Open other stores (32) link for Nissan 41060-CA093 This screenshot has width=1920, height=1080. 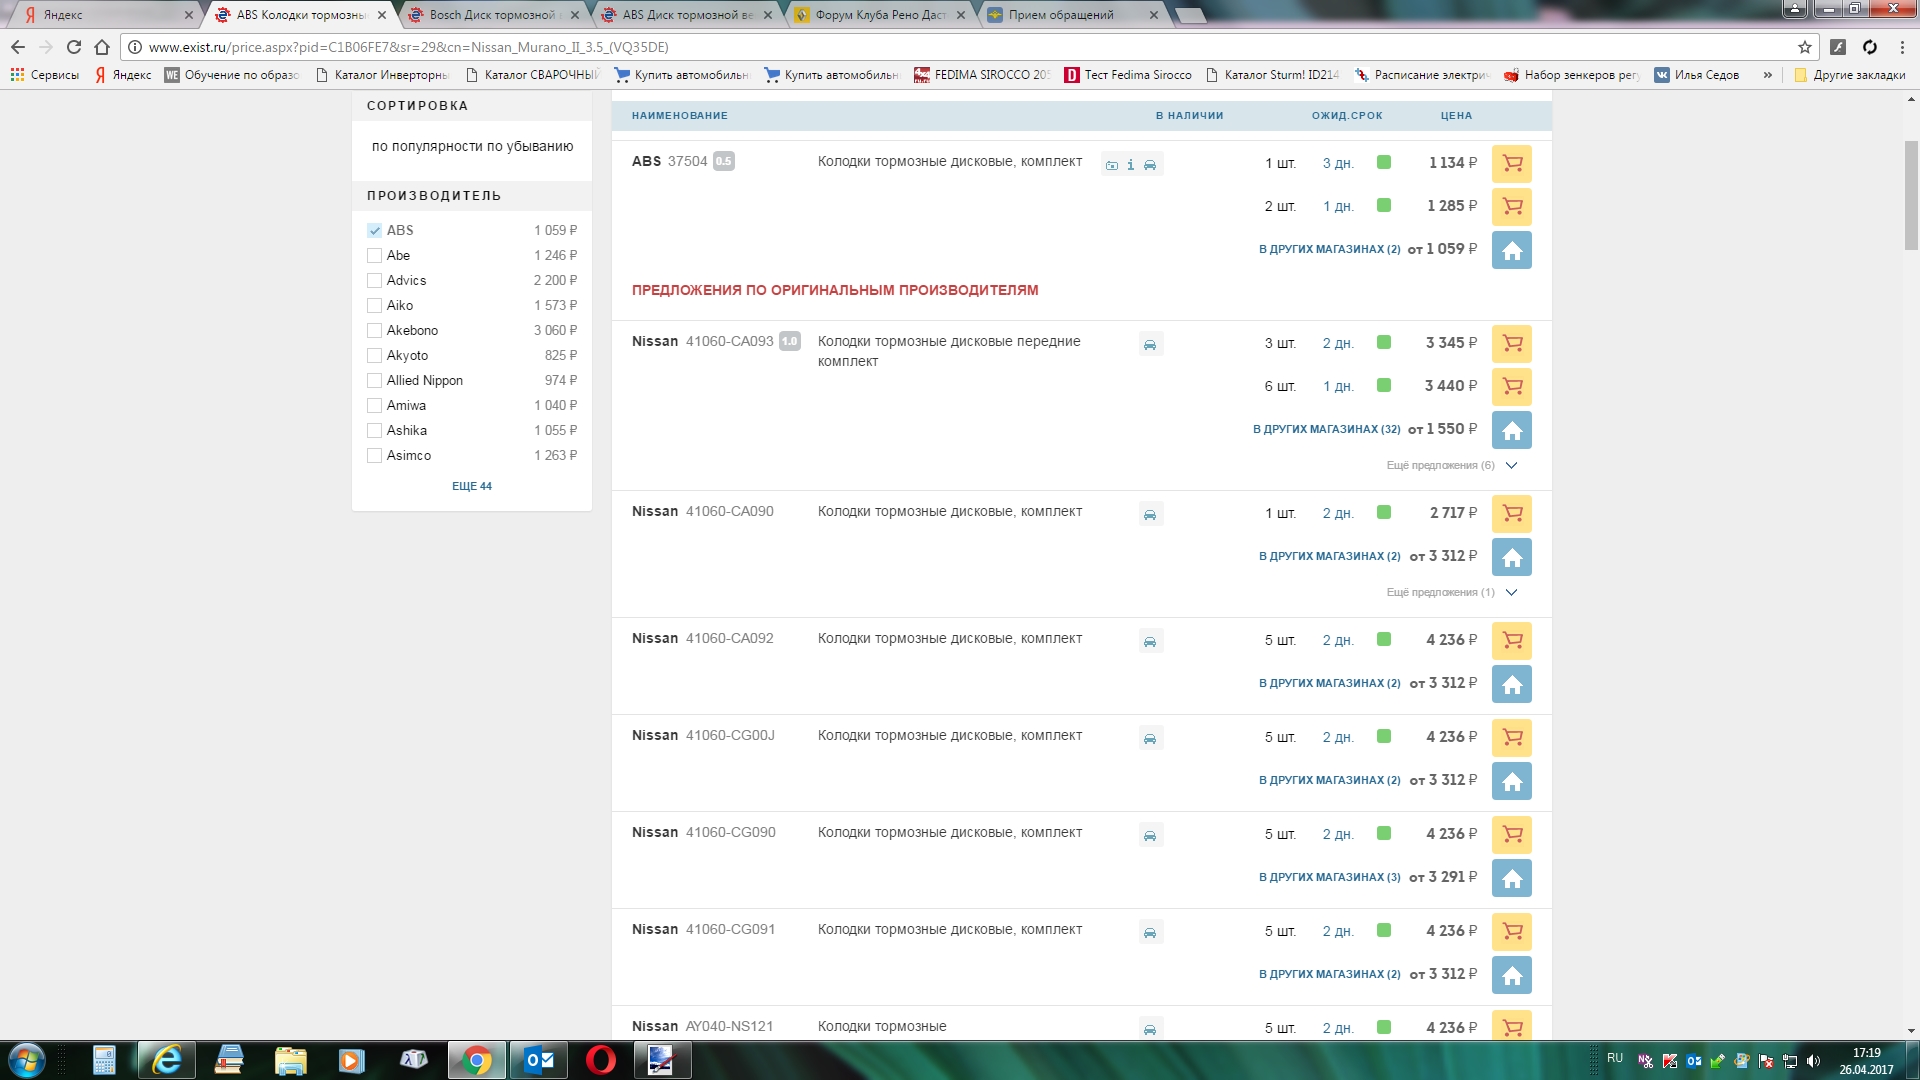point(1326,429)
